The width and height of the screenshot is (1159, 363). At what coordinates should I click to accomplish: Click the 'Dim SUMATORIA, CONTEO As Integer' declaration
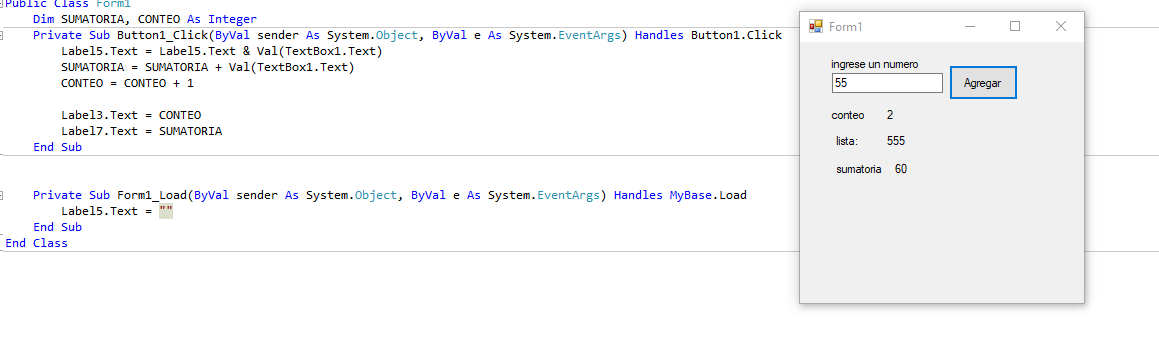click(x=145, y=19)
